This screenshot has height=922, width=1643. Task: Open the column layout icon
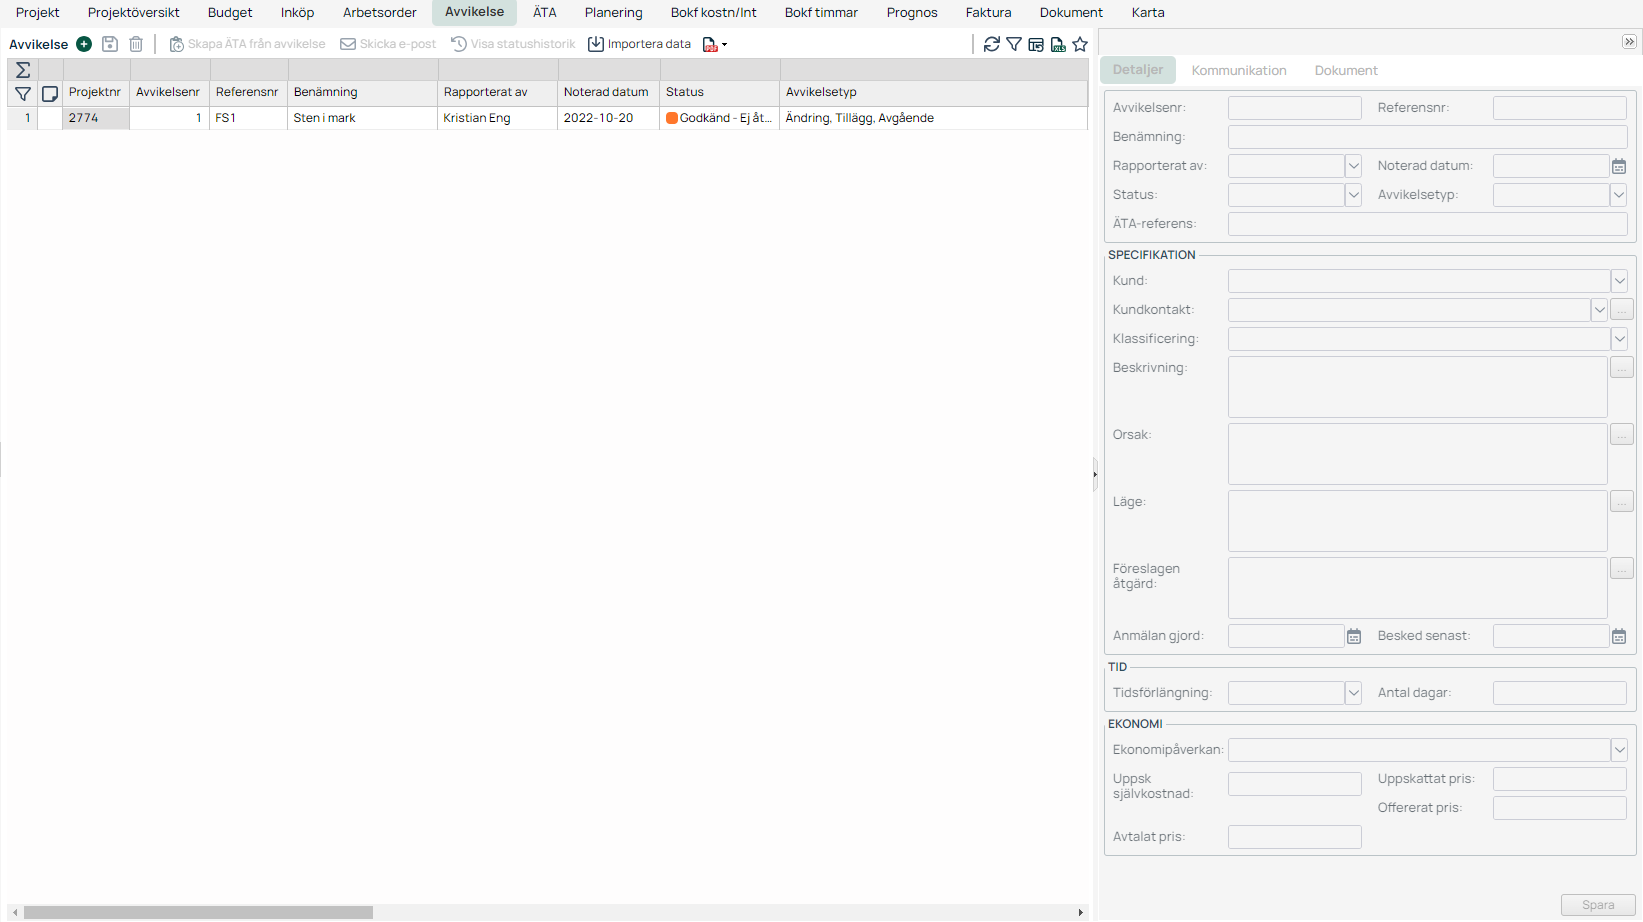pyautogui.click(x=1036, y=44)
